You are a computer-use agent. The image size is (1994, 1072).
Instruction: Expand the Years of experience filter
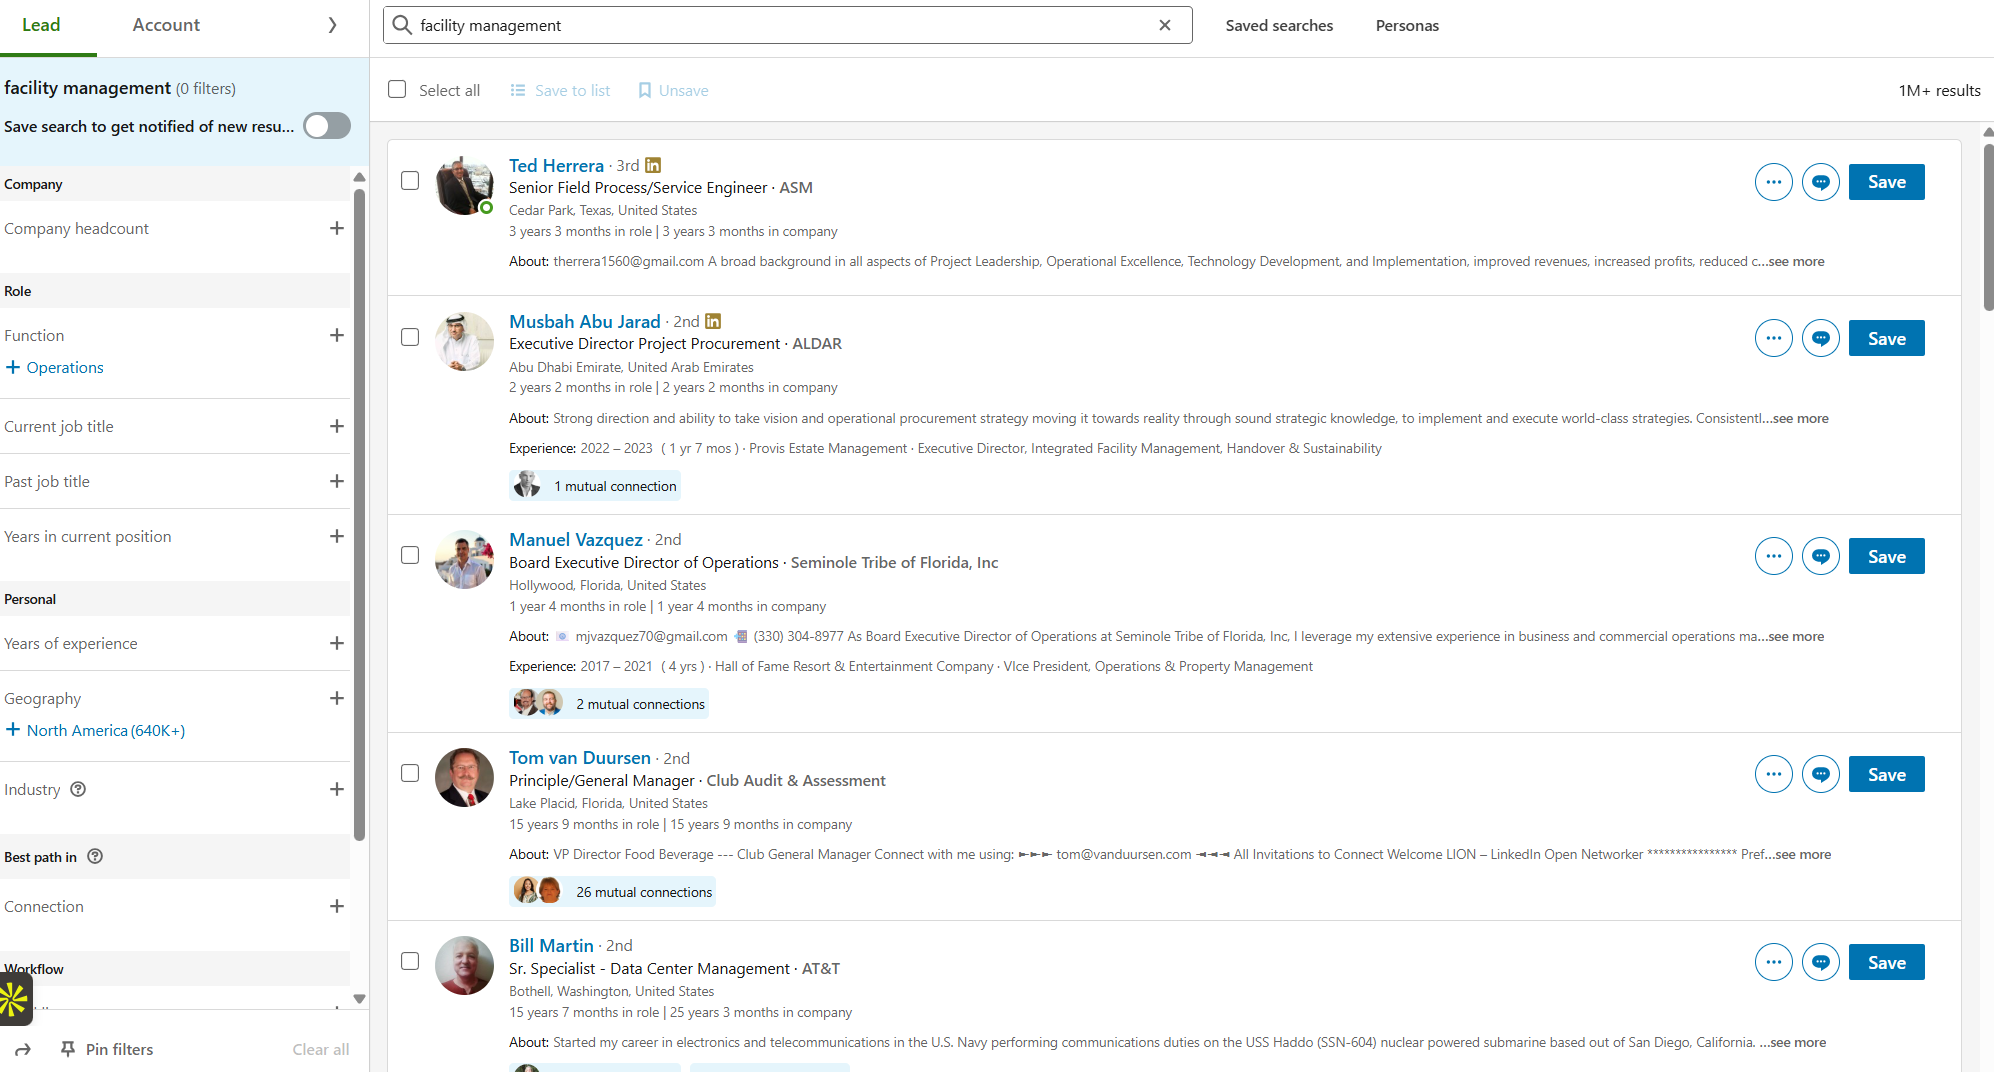tap(336, 643)
